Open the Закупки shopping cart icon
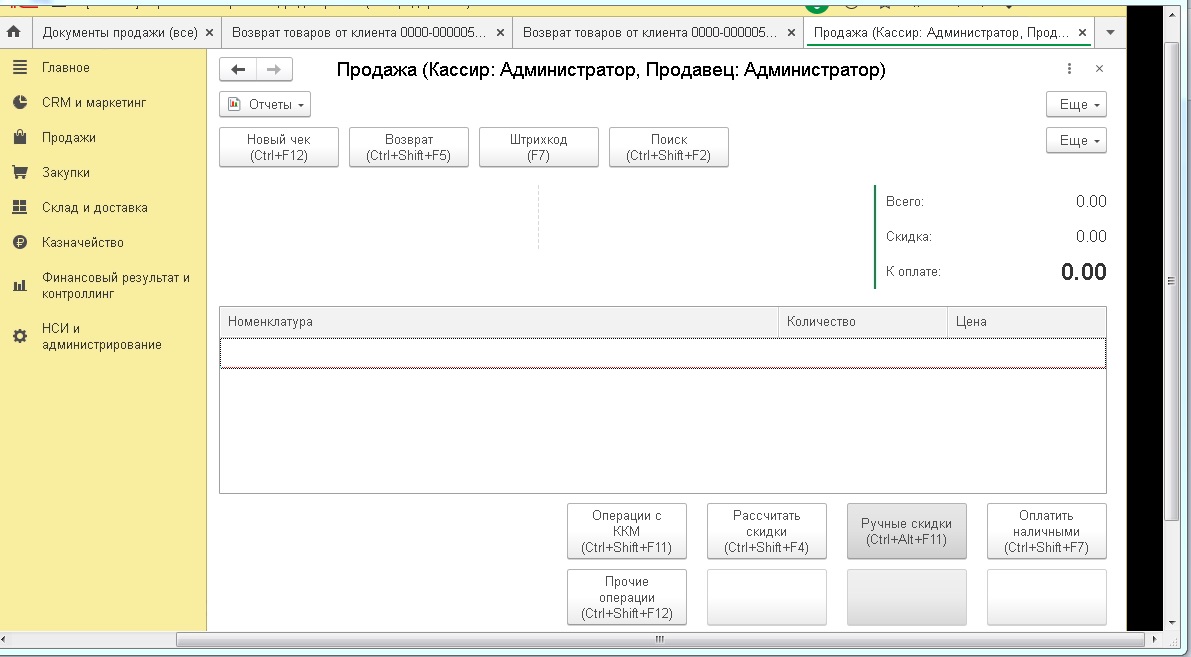 (x=19, y=172)
